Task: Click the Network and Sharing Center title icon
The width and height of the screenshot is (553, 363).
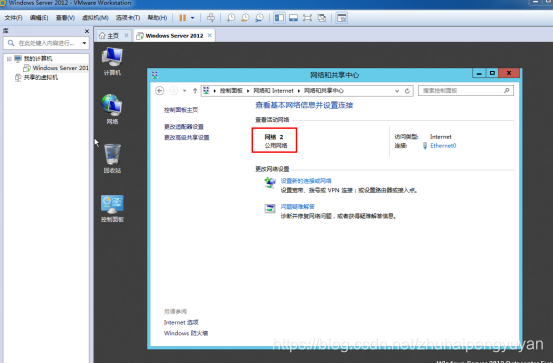Action: [154, 75]
